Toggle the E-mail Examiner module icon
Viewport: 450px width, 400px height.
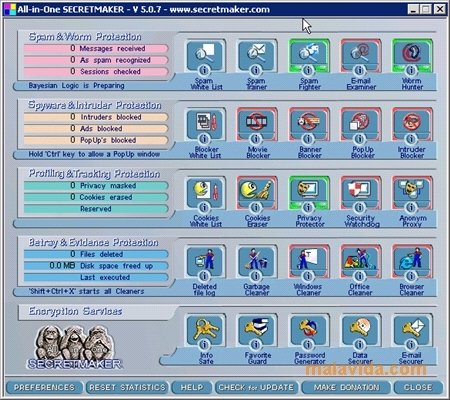[x=360, y=55]
